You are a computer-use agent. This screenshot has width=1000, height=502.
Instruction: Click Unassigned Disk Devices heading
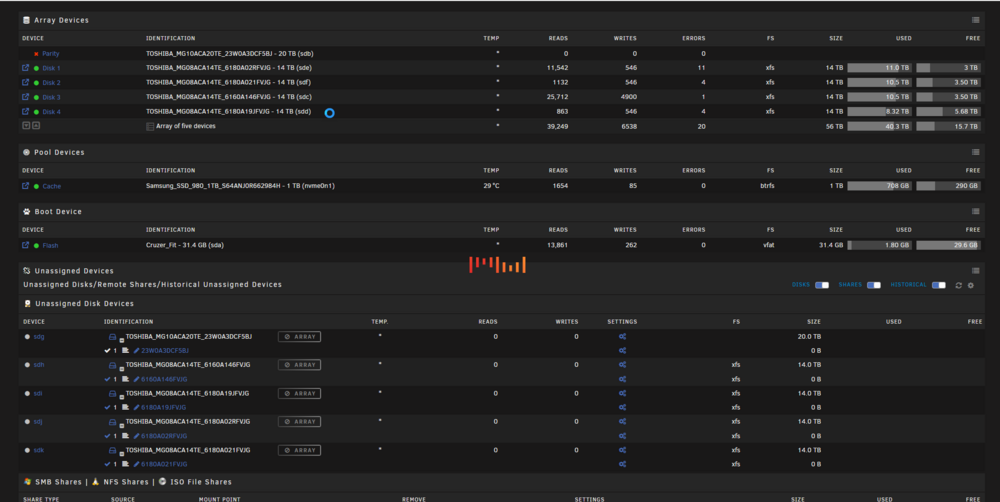[x=84, y=304]
